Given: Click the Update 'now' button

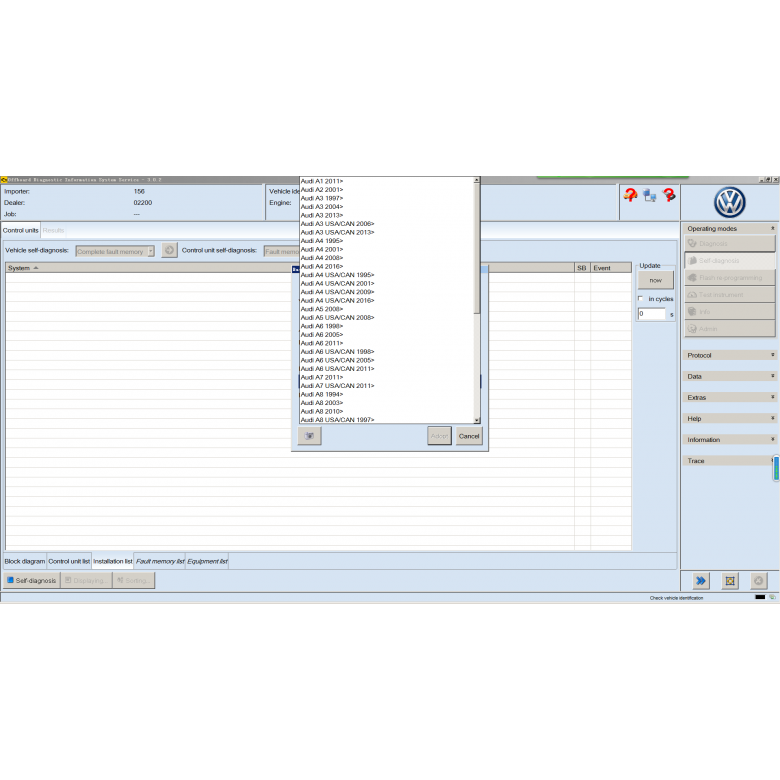Looking at the screenshot, I should pyautogui.click(x=656, y=280).
